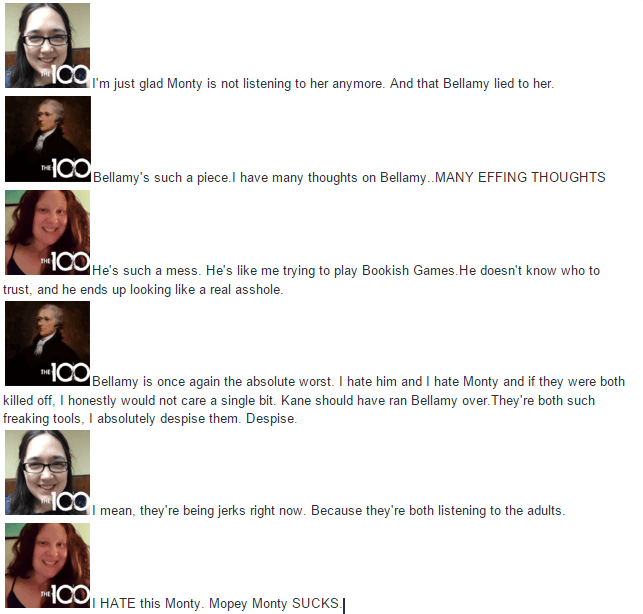Select the red-haired avatar beside "I HATE this Monty"

(47, 565)
